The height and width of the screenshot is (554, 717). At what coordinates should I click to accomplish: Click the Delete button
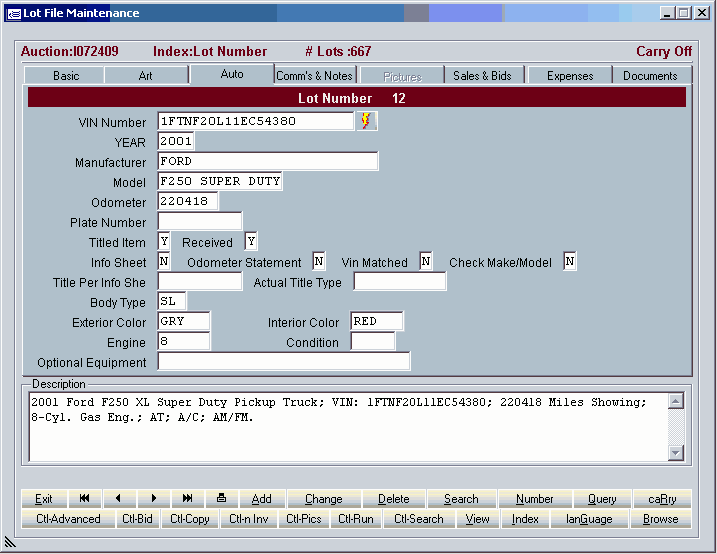point(394,499)
